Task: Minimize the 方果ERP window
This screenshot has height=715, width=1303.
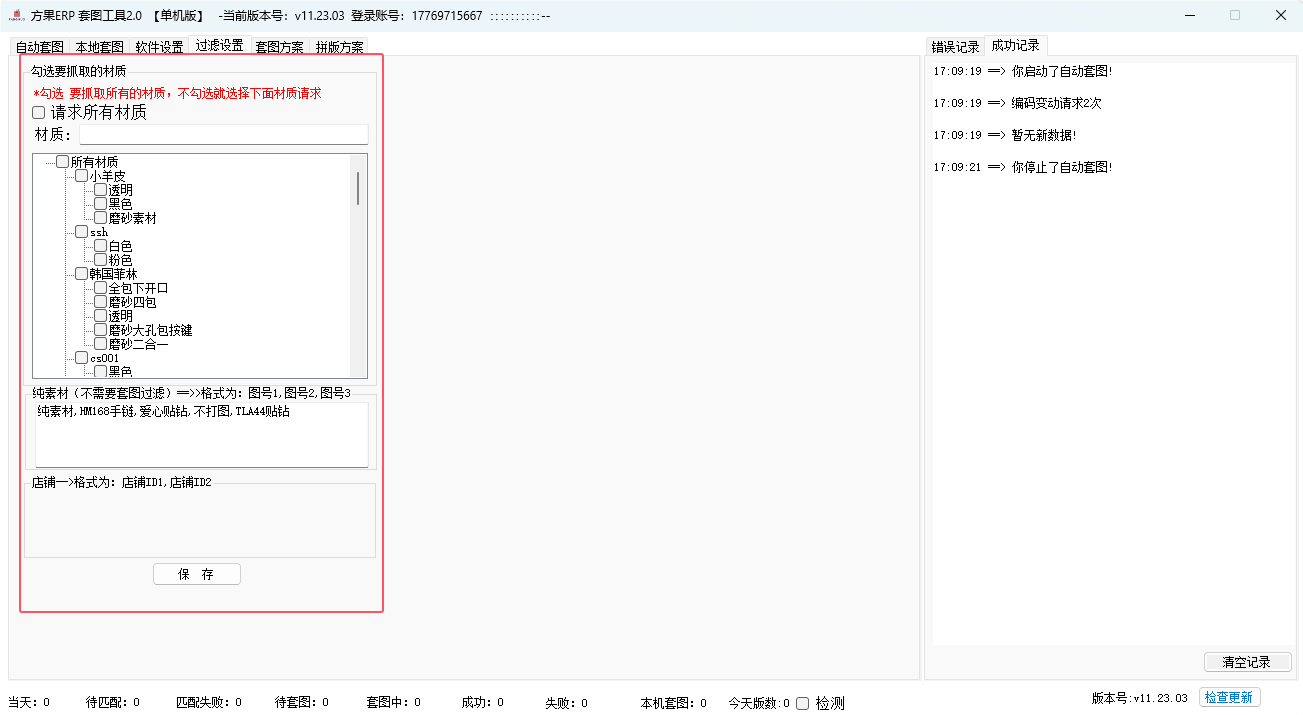Action: 1189,15
